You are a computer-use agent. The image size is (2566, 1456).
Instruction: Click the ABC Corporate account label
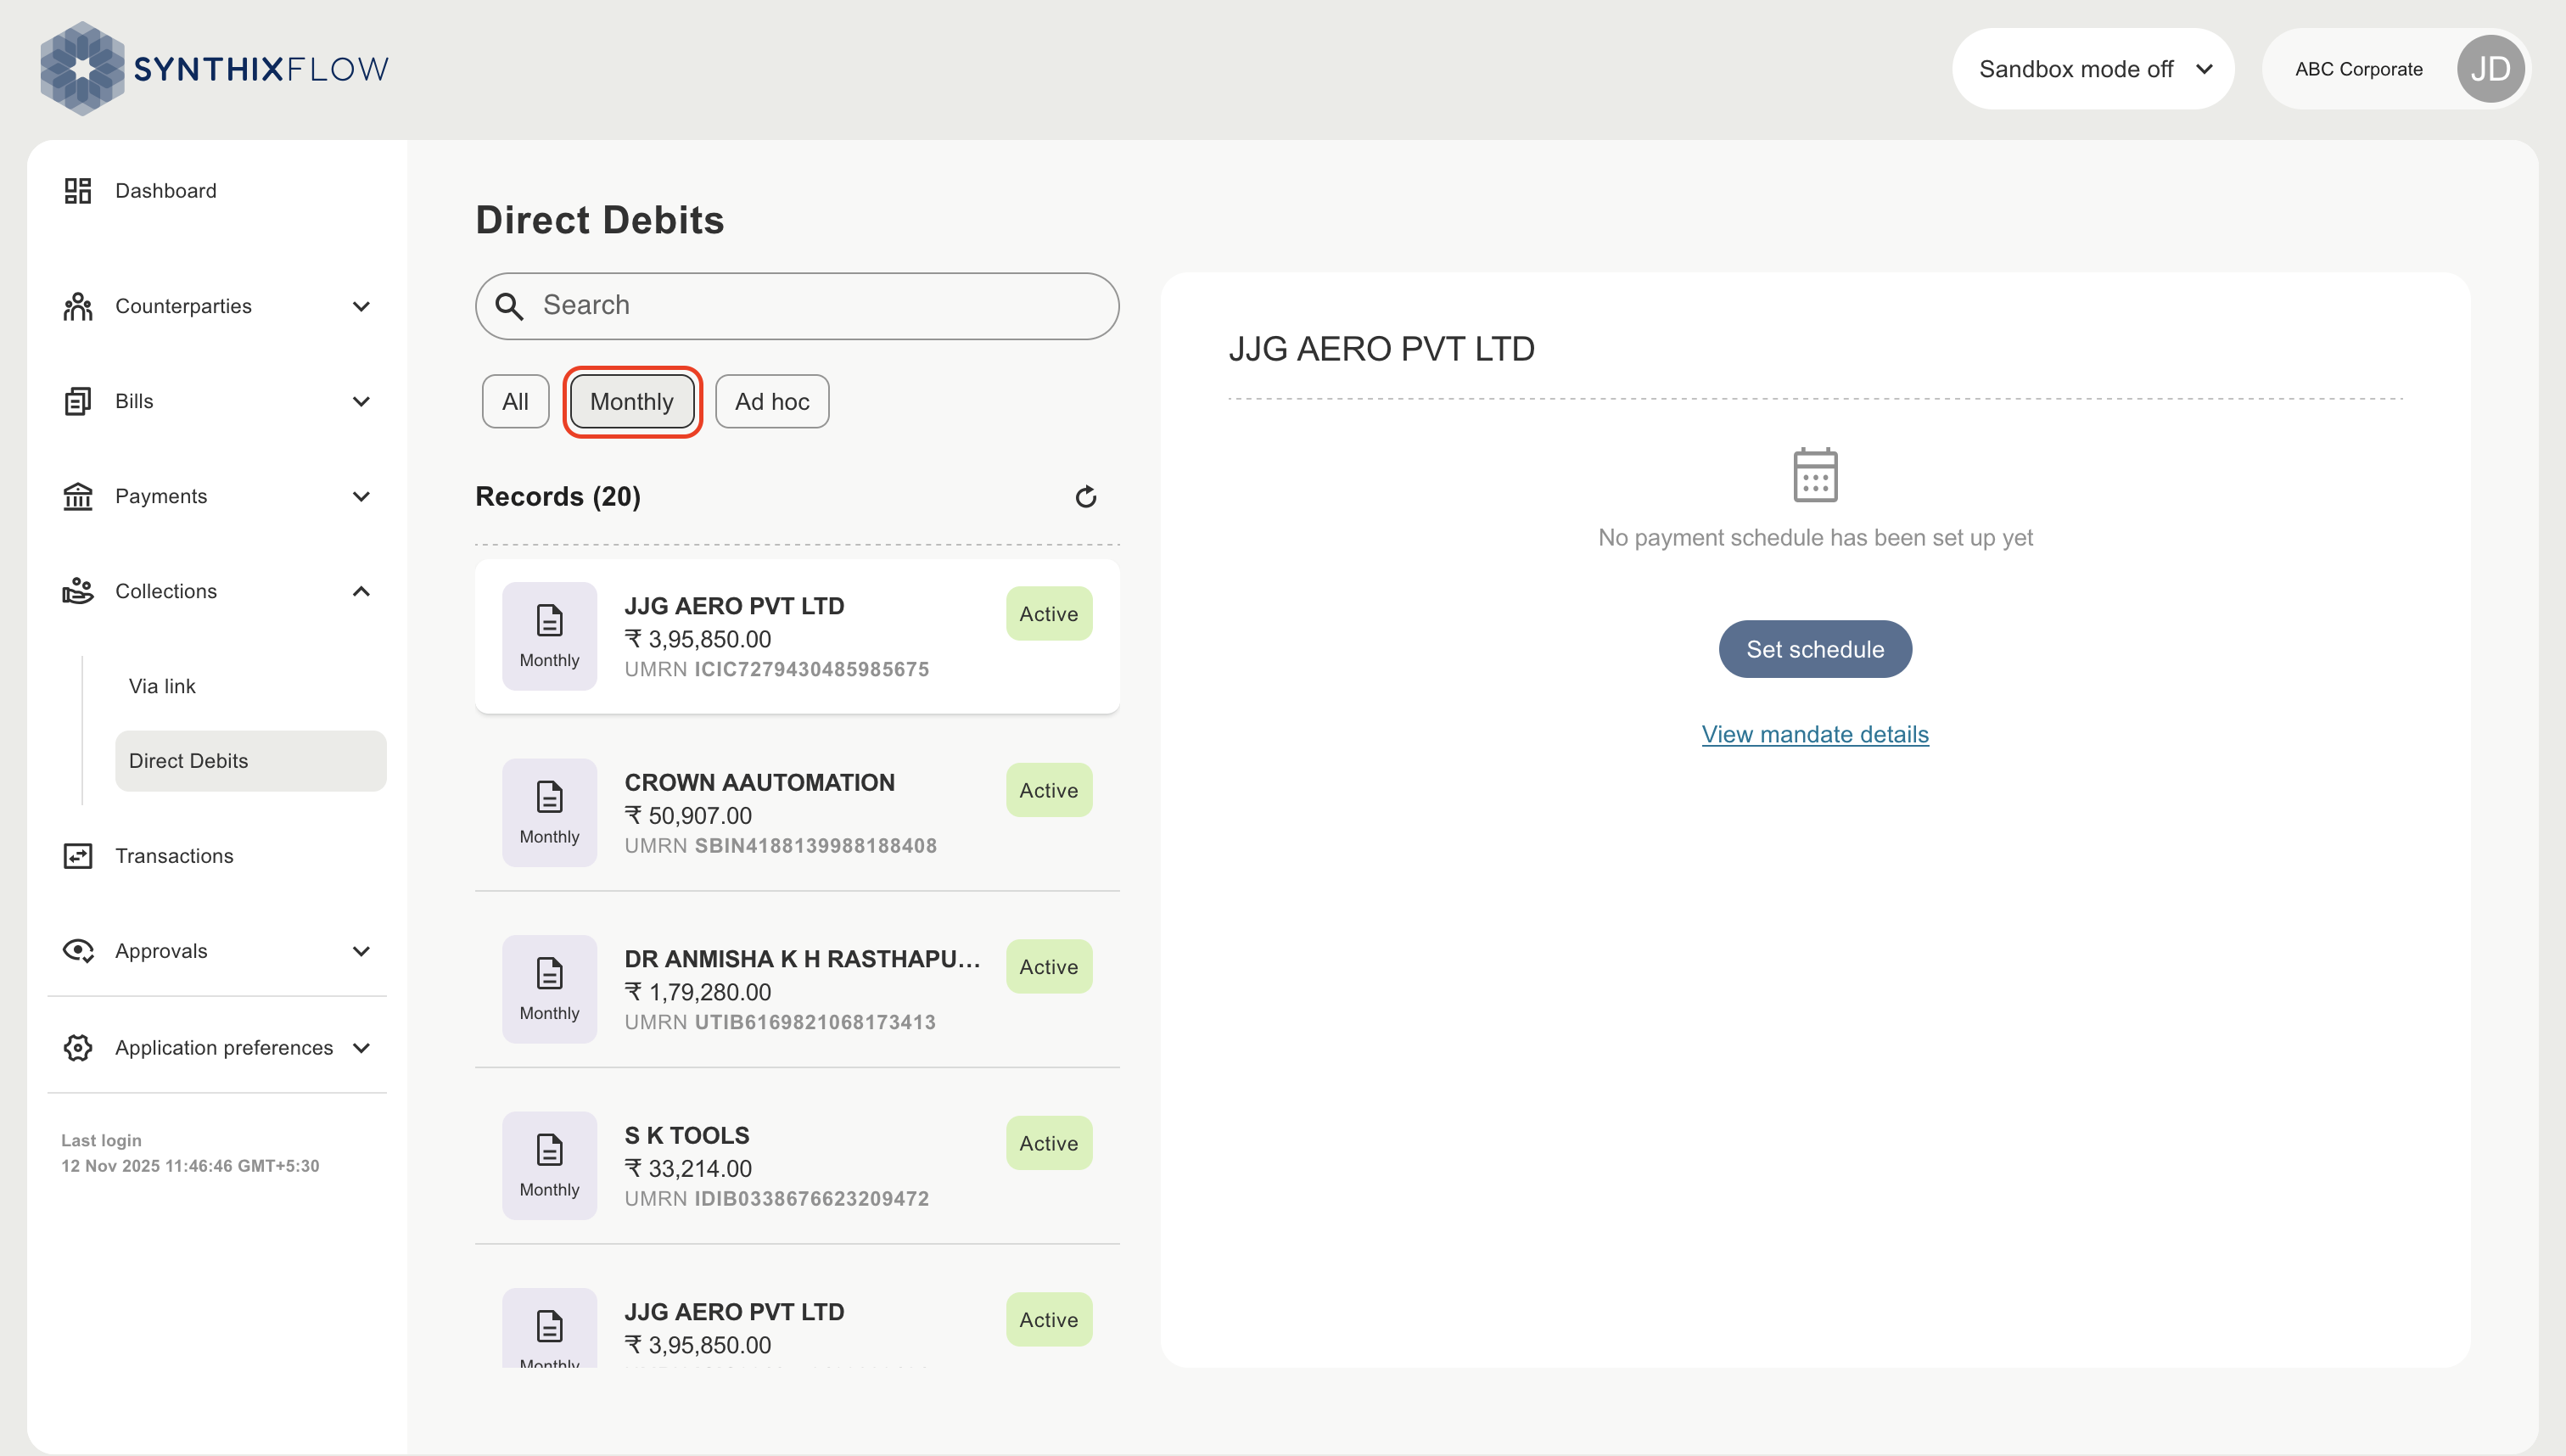[2359, 69]
